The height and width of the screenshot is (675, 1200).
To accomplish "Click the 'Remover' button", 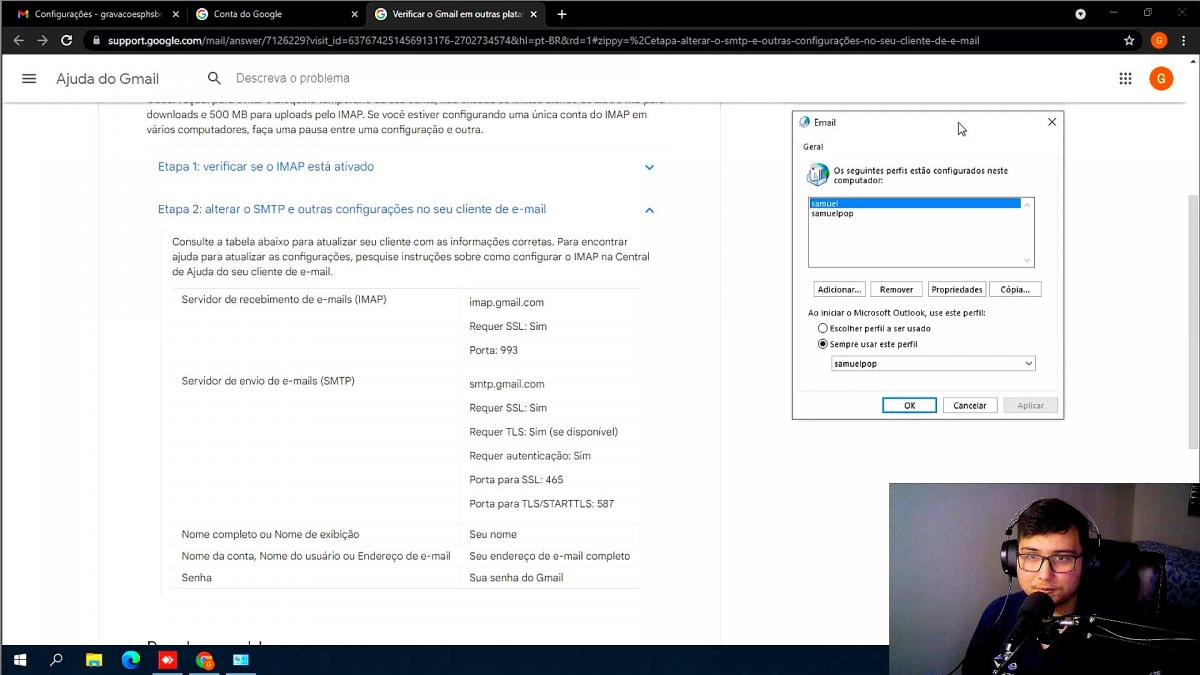I will coord(896,289).
